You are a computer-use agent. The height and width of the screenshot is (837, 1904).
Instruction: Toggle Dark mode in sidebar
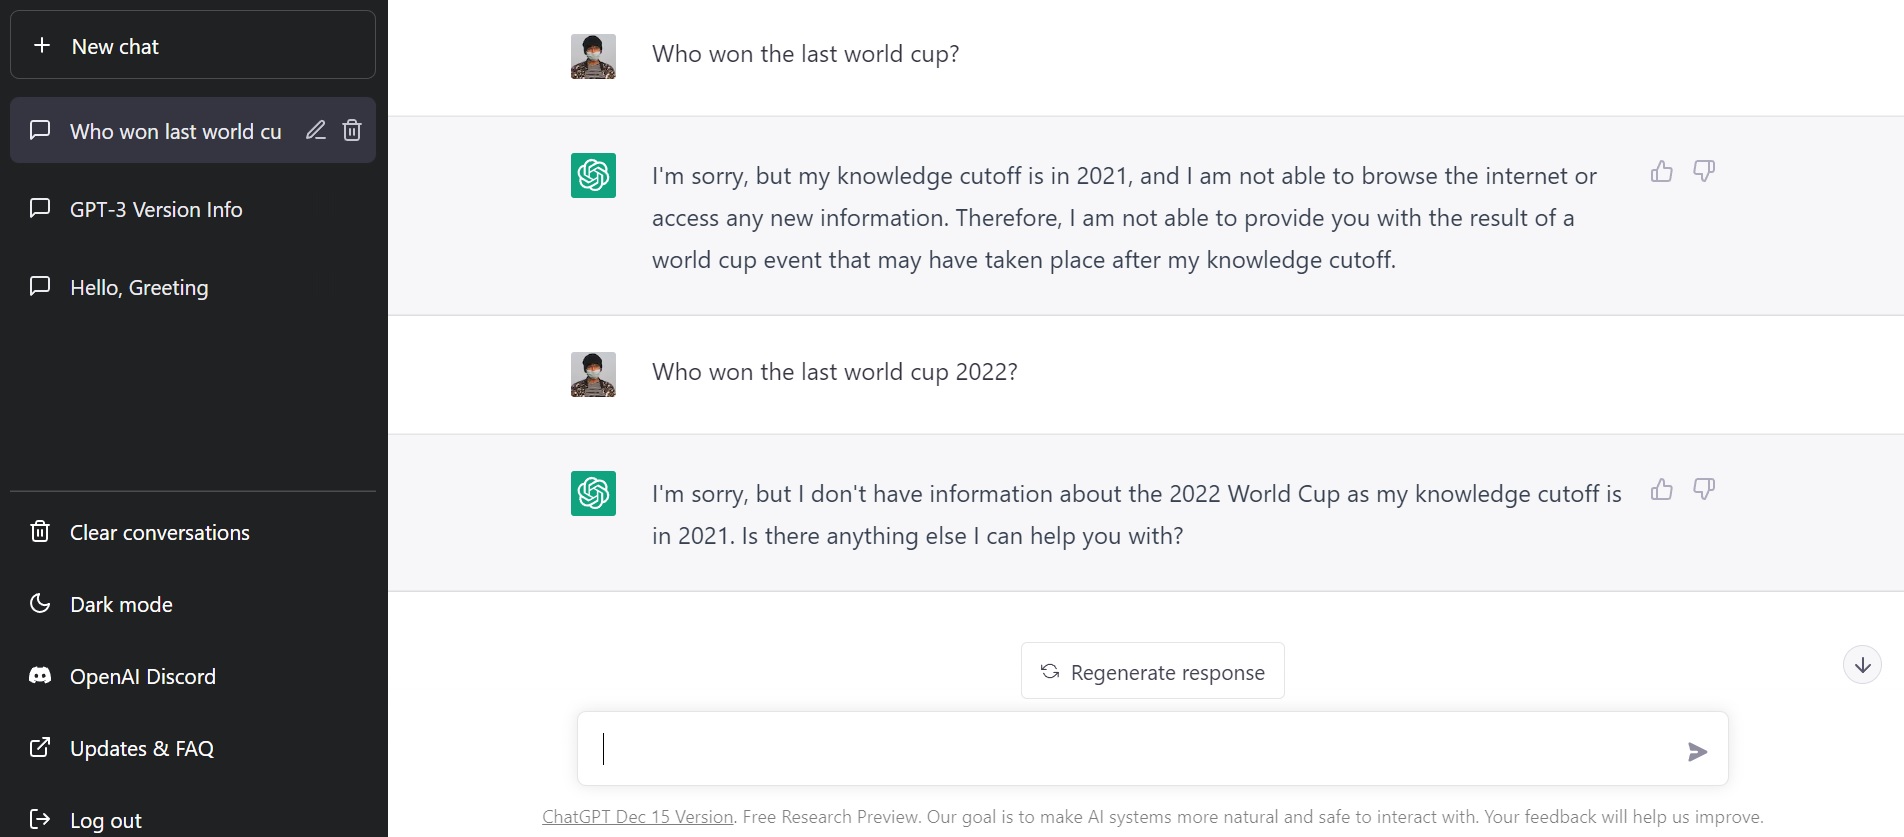point(121,604)
